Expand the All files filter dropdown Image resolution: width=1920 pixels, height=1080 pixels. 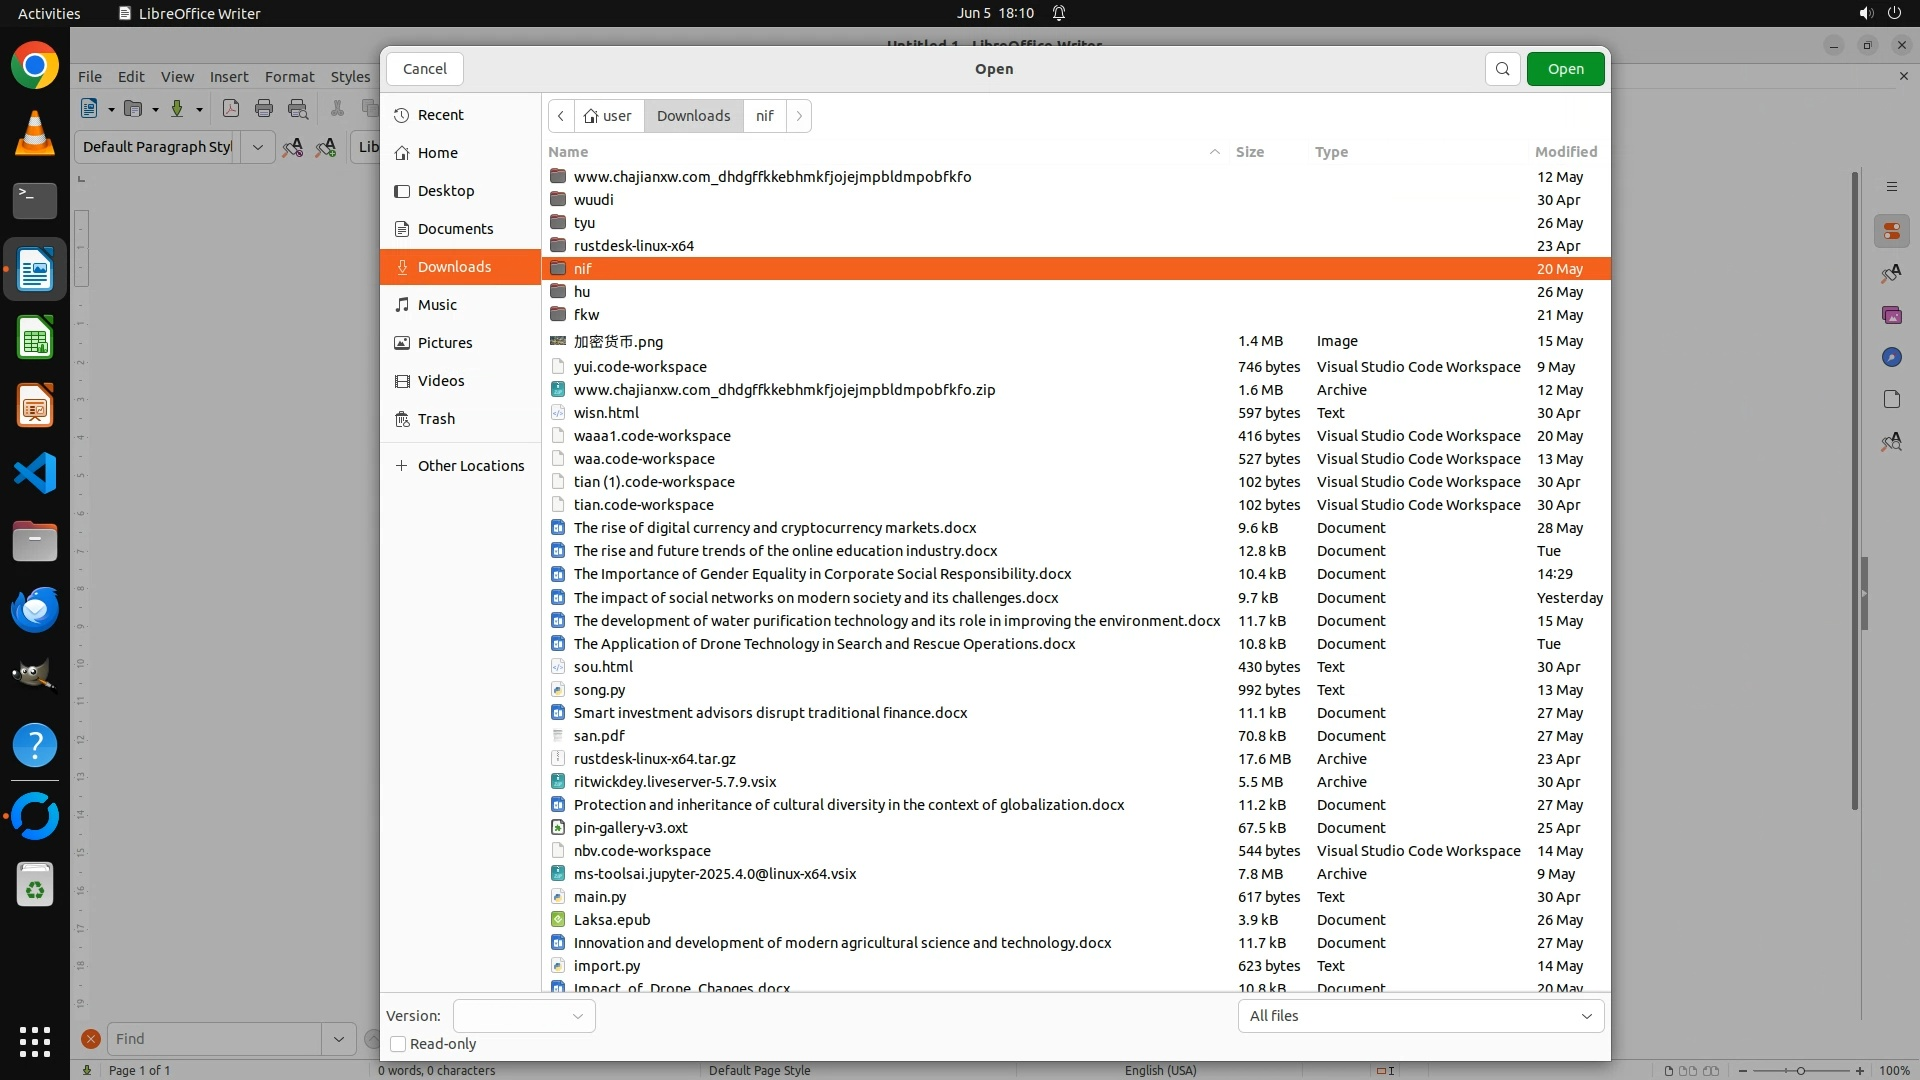tap(1420, 1016)
